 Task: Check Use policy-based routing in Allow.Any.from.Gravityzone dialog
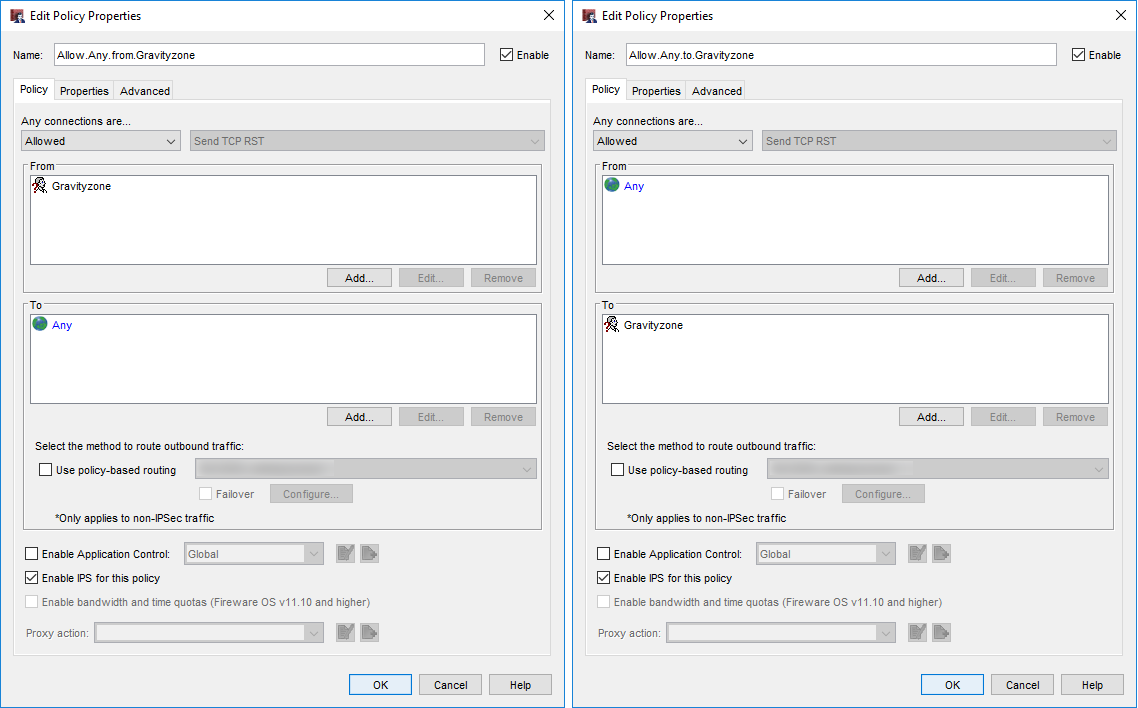click(45, 470)
